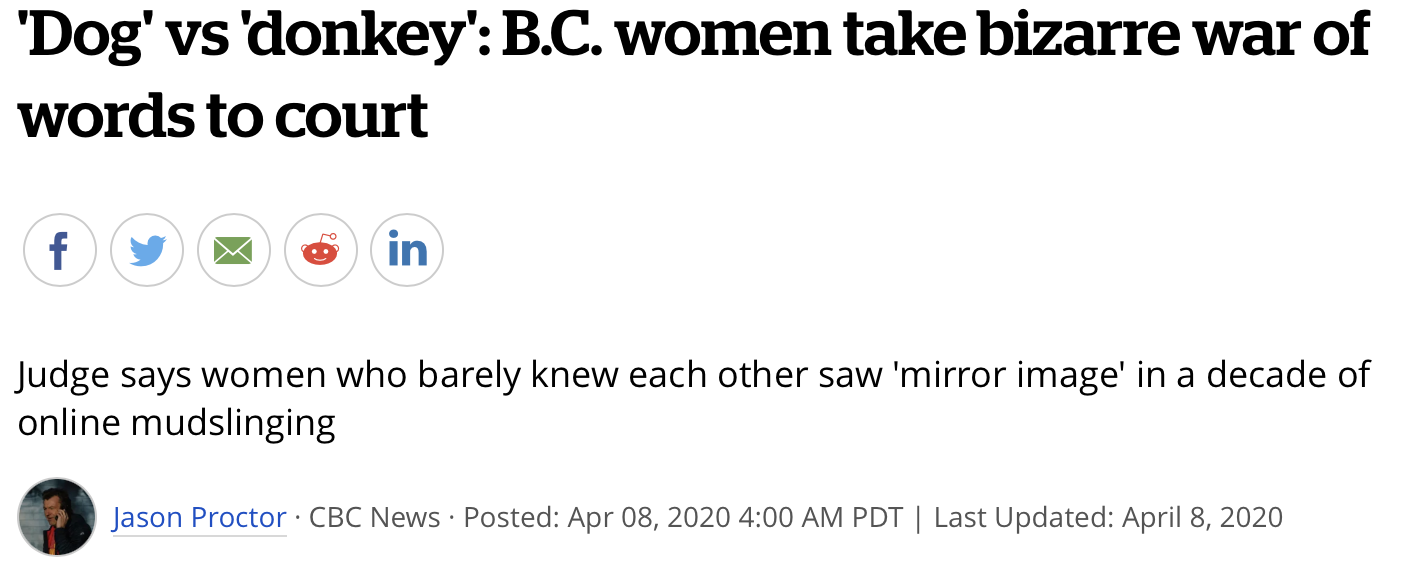Click 'online mudslinging' in the subheading

(176, 422)
